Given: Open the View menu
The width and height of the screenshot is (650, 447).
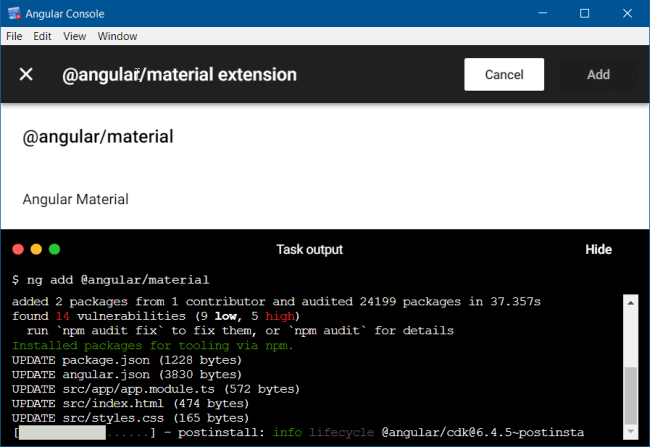Looking at the screenshot, I should tap(75, 36).
